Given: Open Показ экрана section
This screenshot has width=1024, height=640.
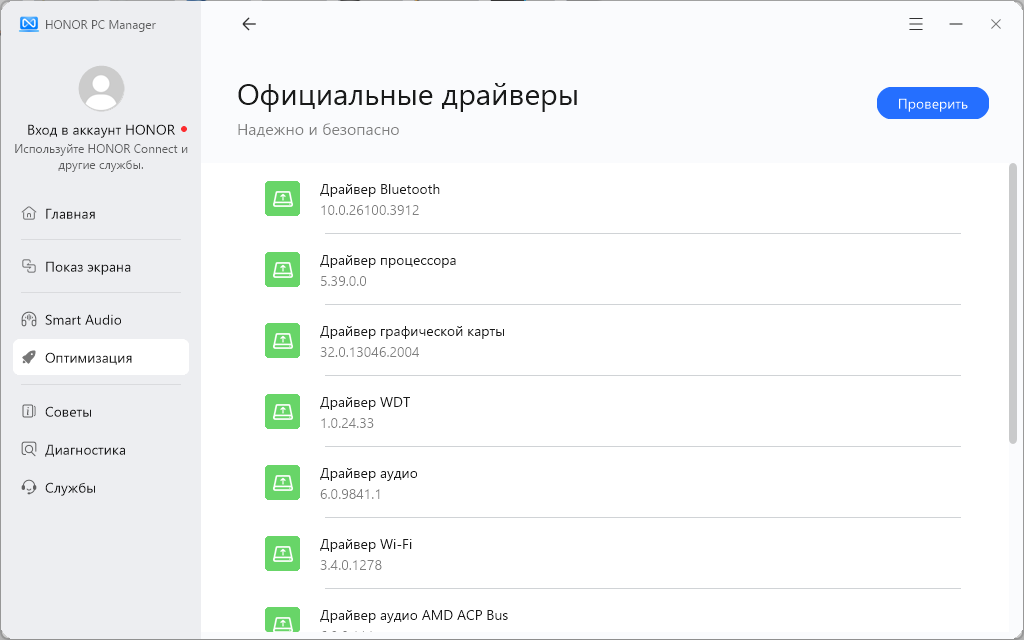Looking at the screenshot, I should click(x=87, y=267).
